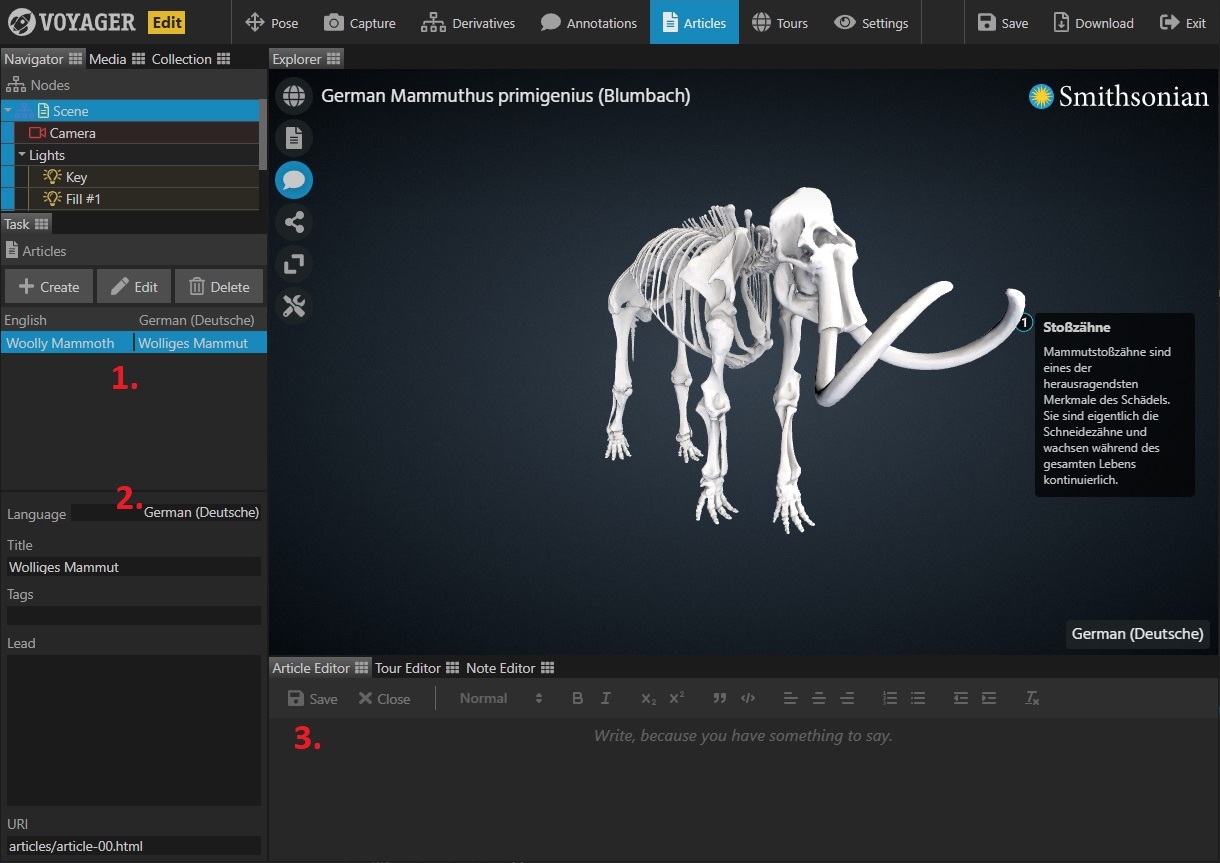Viewport: 1220px width, 863px height.
Task: Clear text formatting in Article Editor
Action: 1032,698
